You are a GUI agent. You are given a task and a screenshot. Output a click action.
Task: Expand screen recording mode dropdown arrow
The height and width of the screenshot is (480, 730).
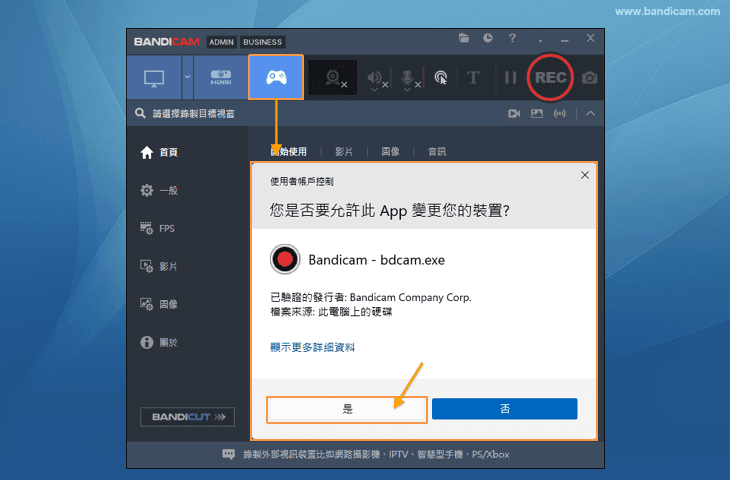[188, 77]
